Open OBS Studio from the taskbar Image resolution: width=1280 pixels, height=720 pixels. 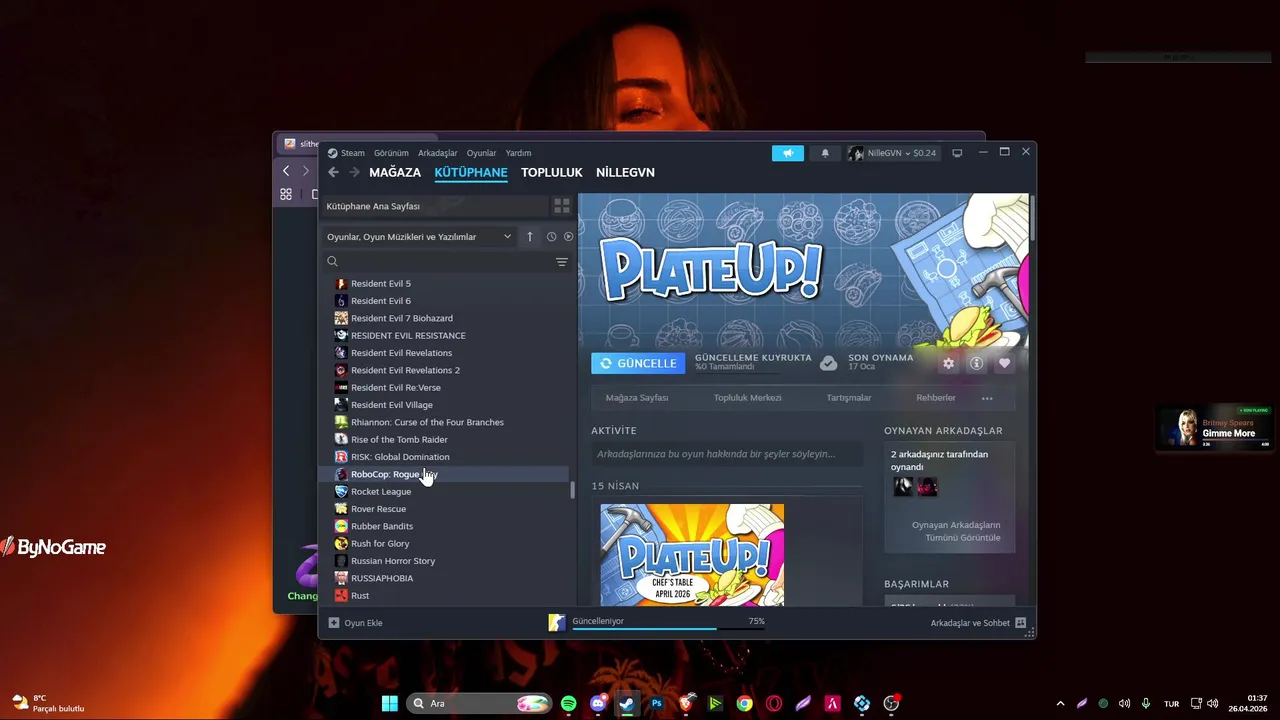[x=891, y=703]
